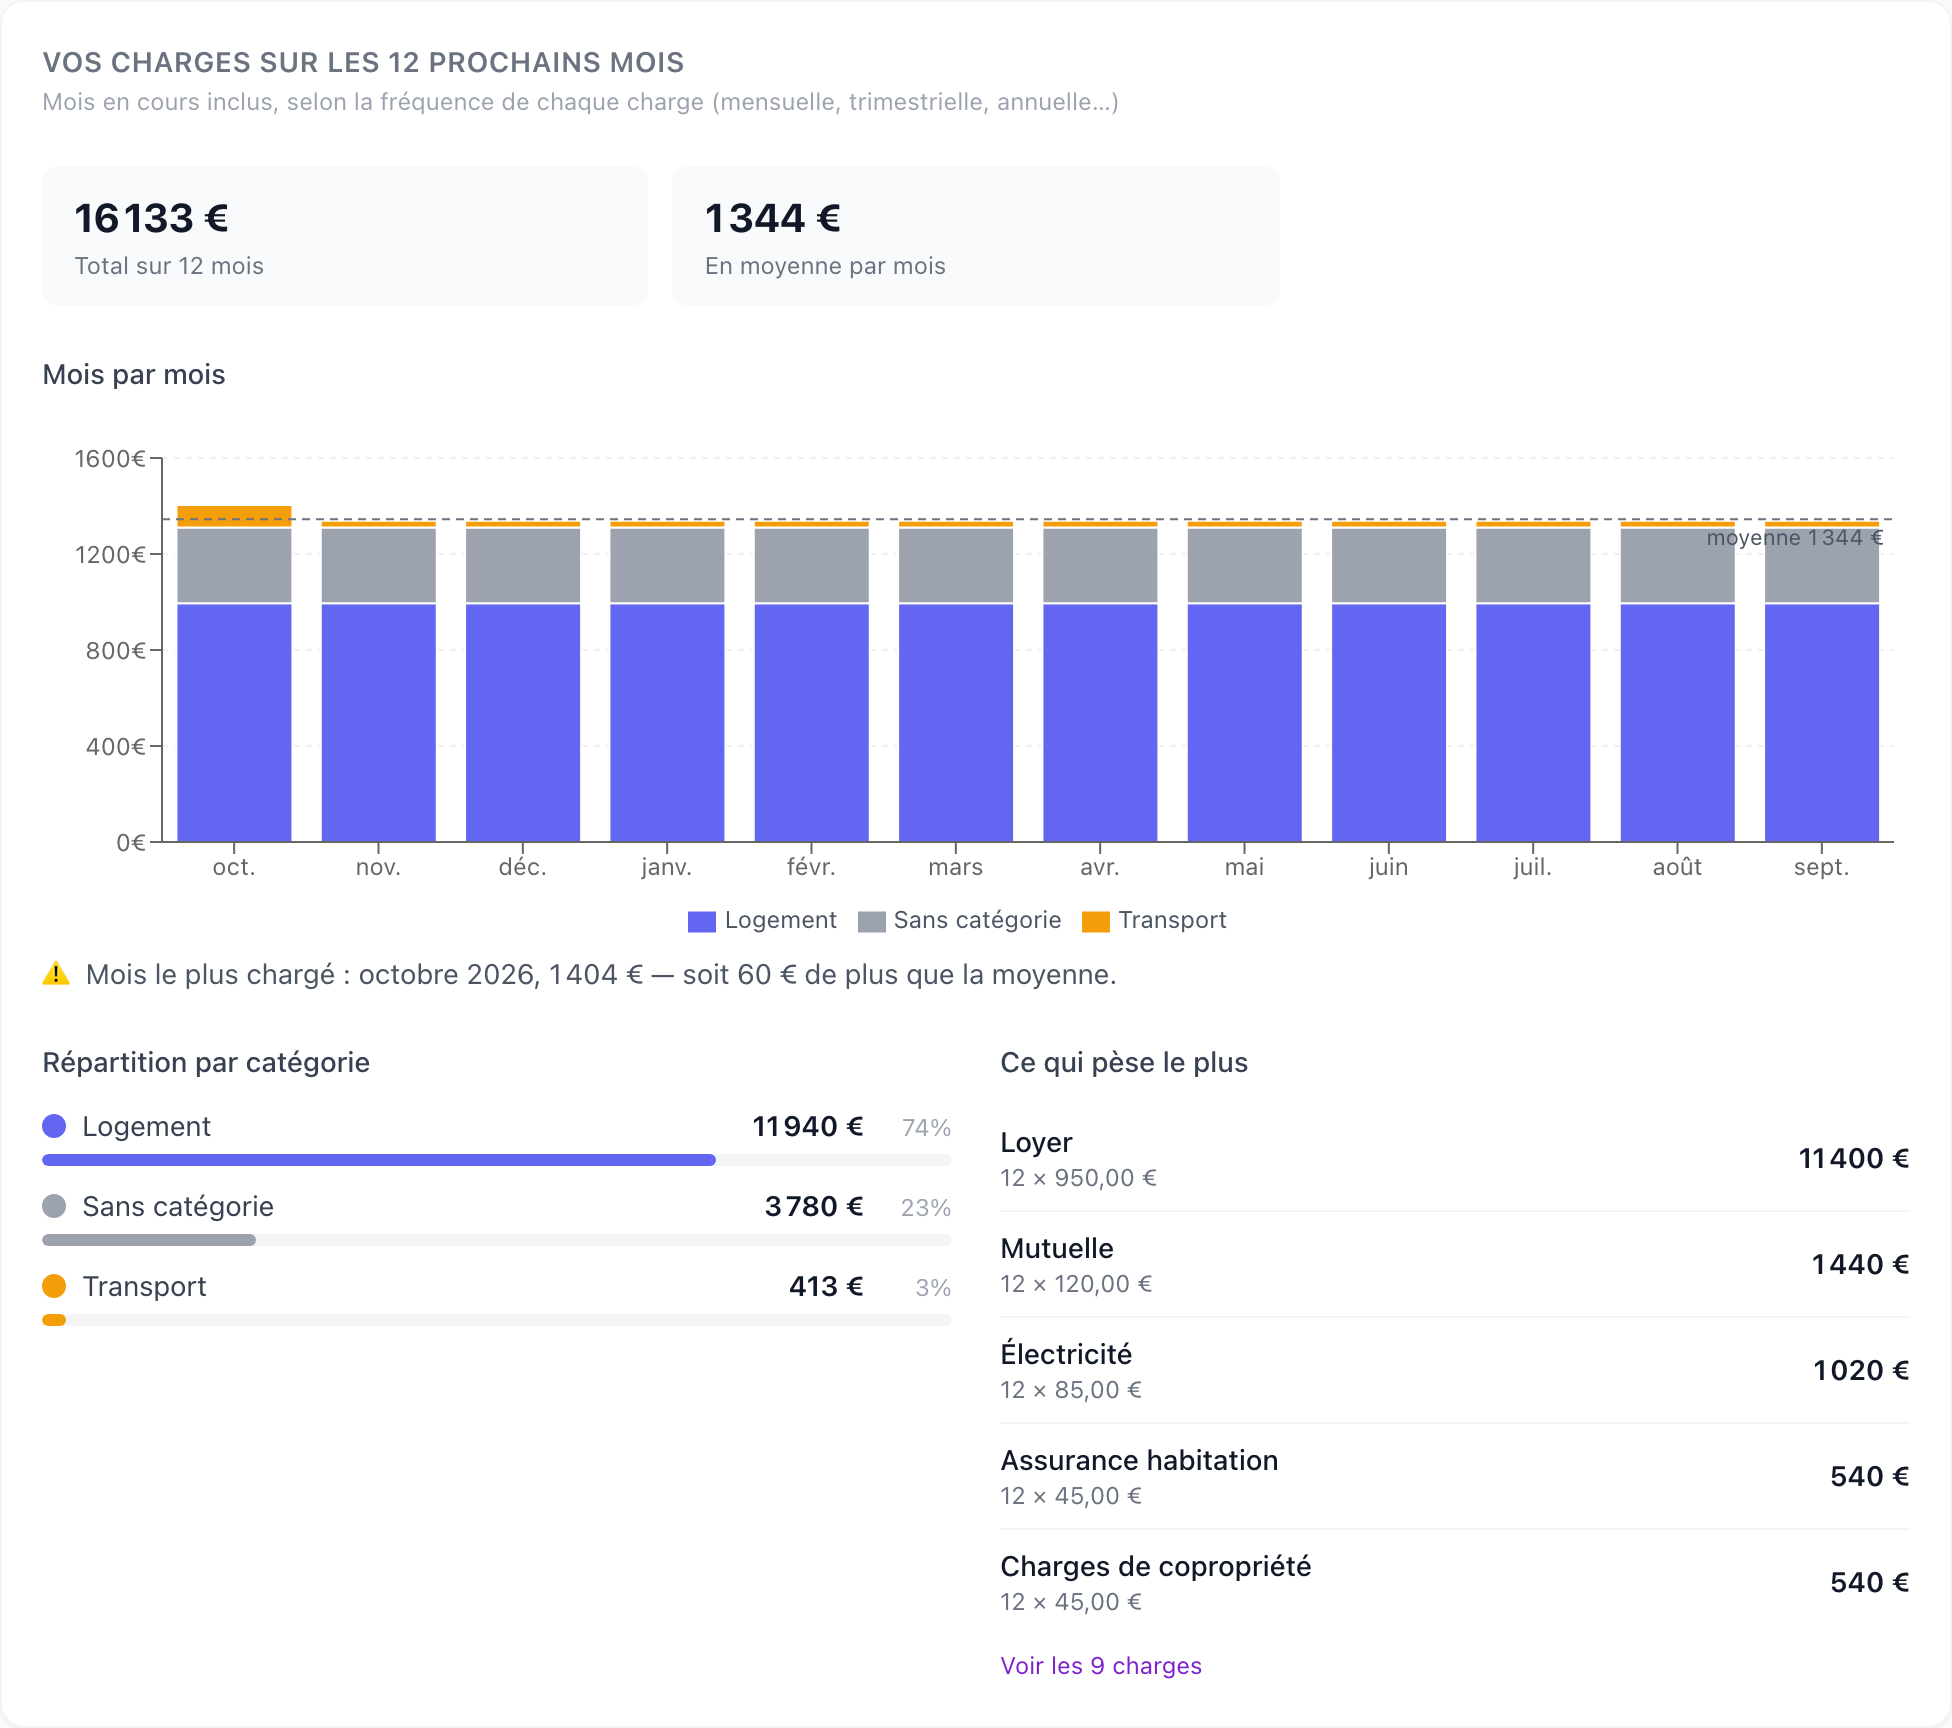Click the '1 344 €' monthly average card
1952x1728 pixels.
(x=976, y=236)
